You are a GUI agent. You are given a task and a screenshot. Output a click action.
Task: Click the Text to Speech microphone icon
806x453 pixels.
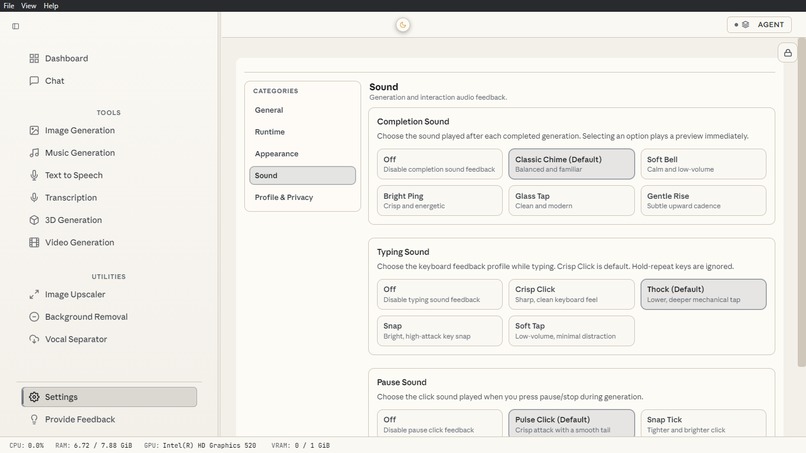tap(34, 175)
